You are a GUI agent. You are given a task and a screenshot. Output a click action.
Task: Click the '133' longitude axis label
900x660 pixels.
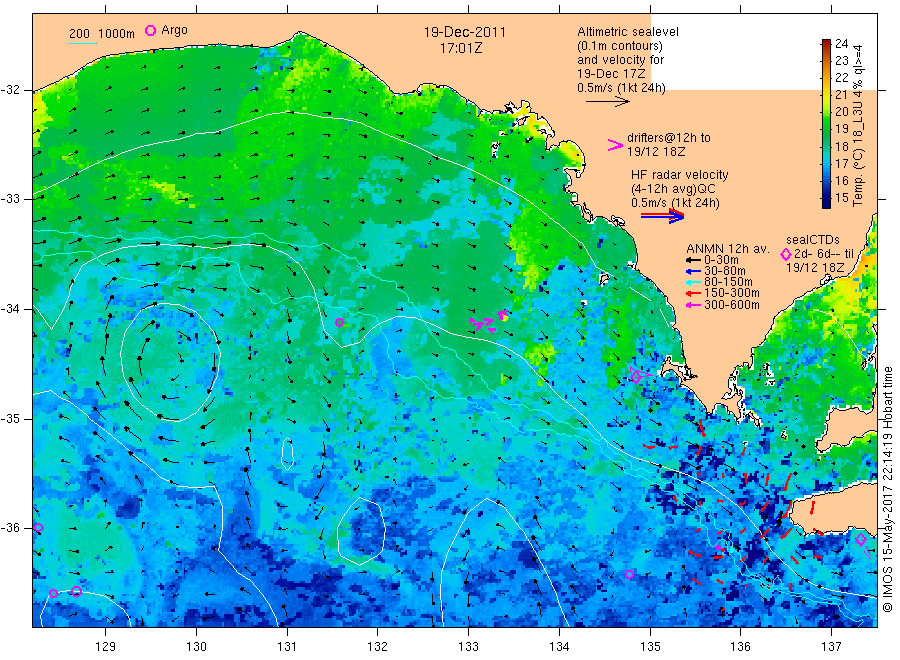coord(468,647)
